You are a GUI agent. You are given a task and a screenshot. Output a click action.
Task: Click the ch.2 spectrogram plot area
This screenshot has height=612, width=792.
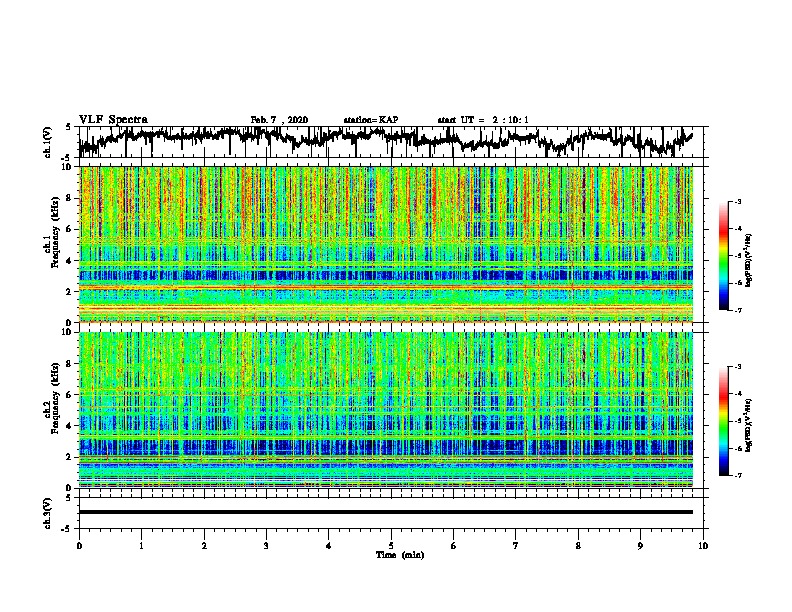[x=386, y=410]
